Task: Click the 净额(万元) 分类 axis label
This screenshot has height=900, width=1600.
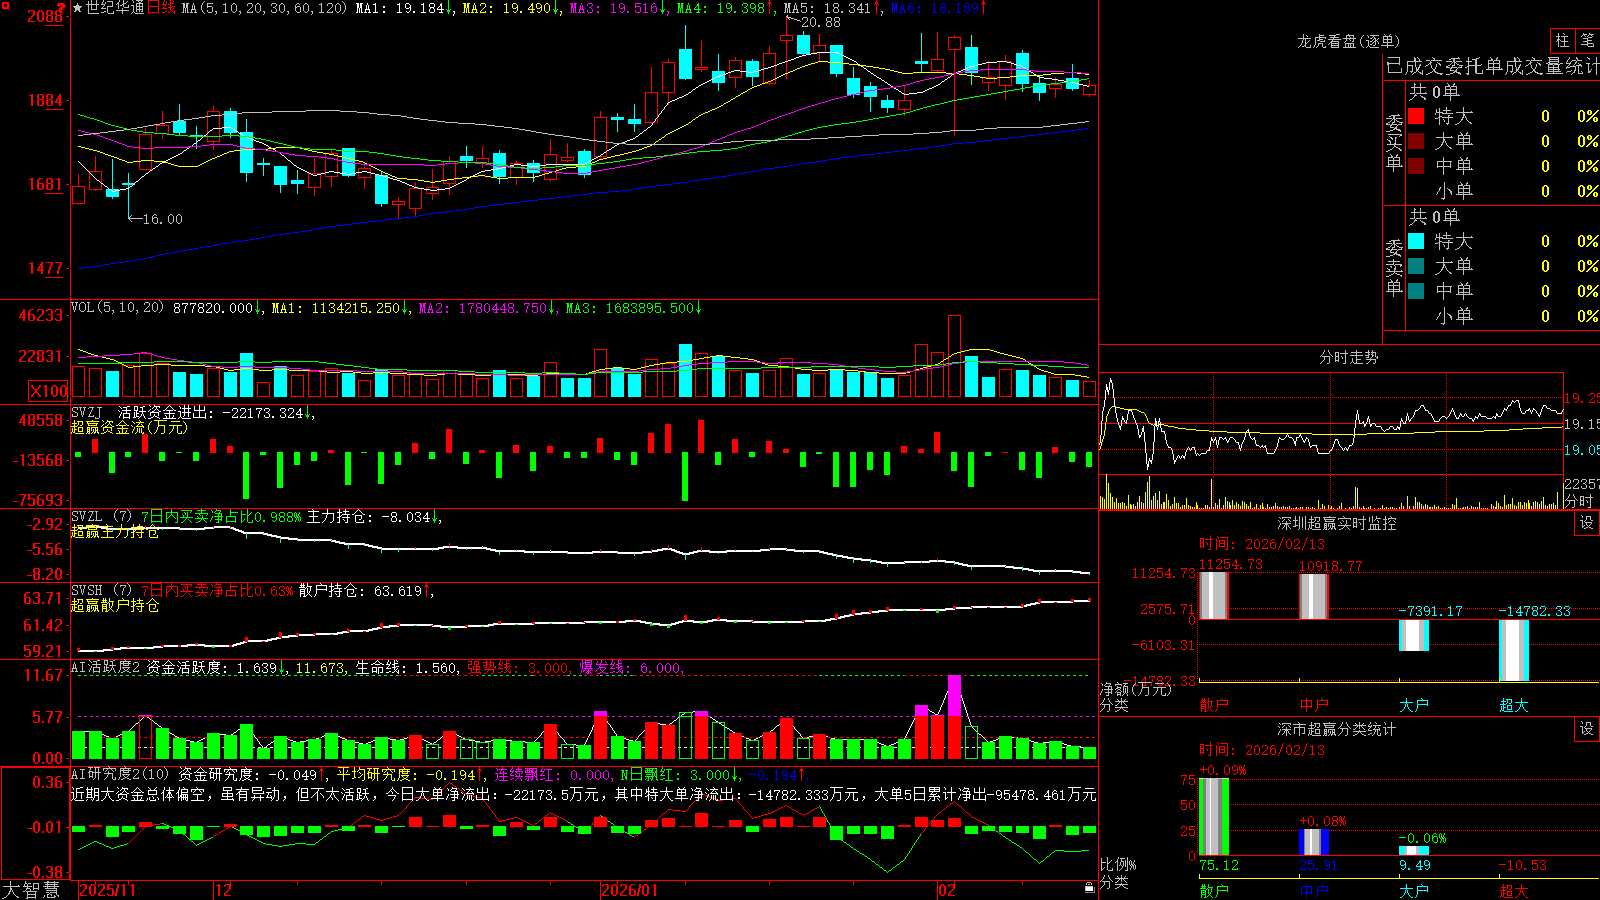Action: pyautogui.click(x=1135, y=697)
